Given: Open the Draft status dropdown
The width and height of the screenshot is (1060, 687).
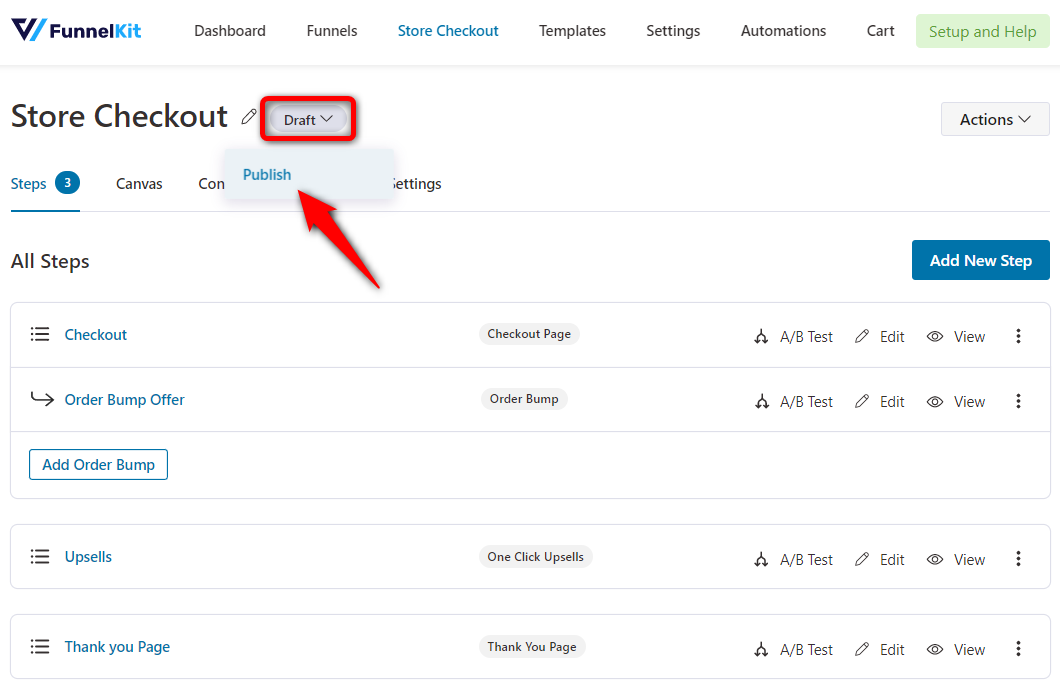Looking at the screenshot, I should [x=308, y=120].
